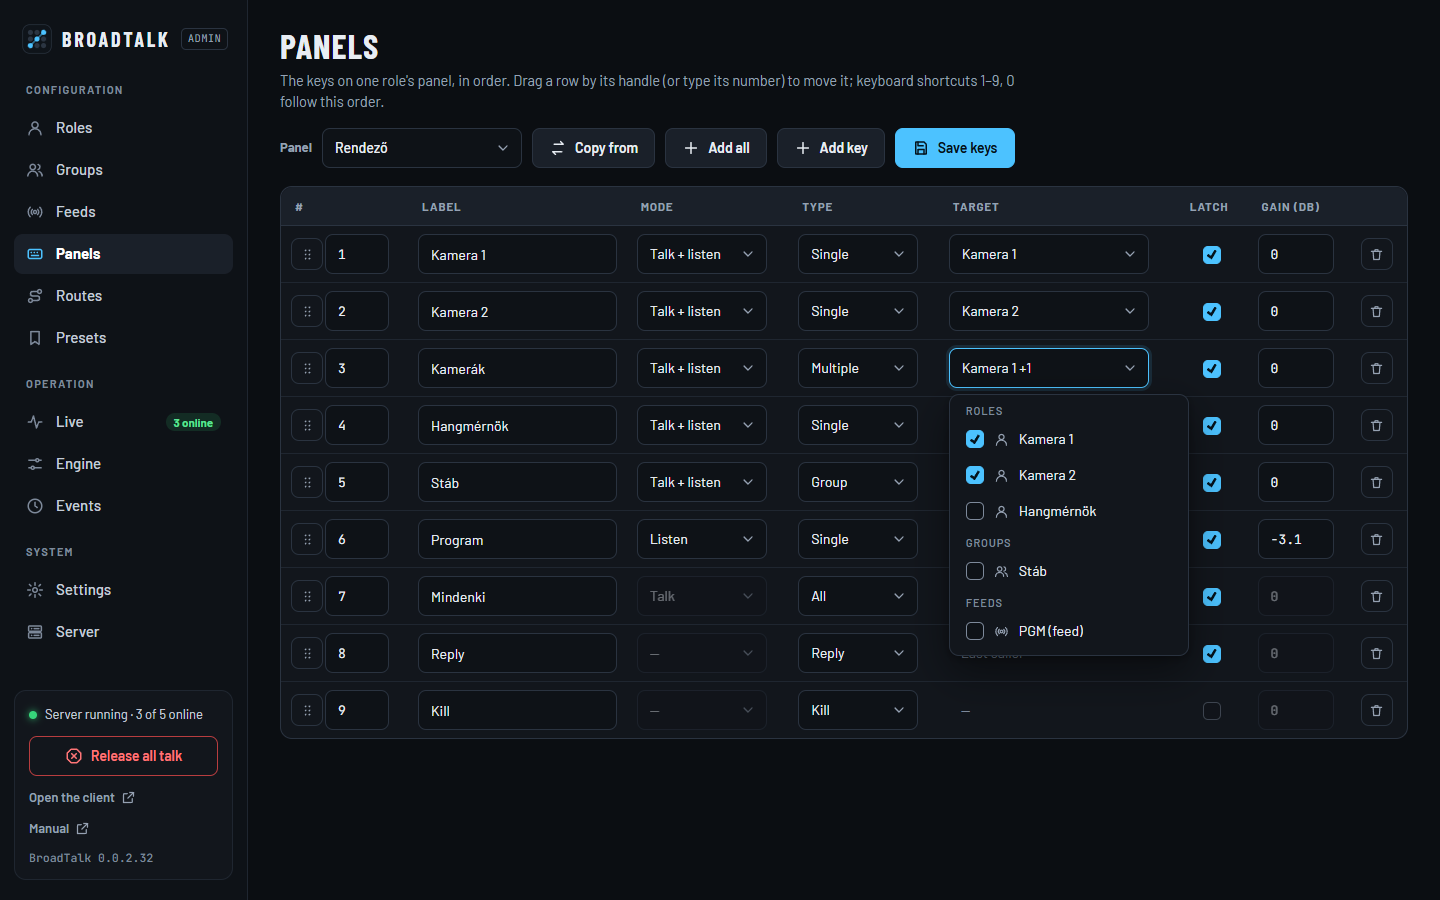Screen dimensions: 1440x900
Task: Check Hangmérnök in the target dropdown list
Action: click(x=975, y=511)
